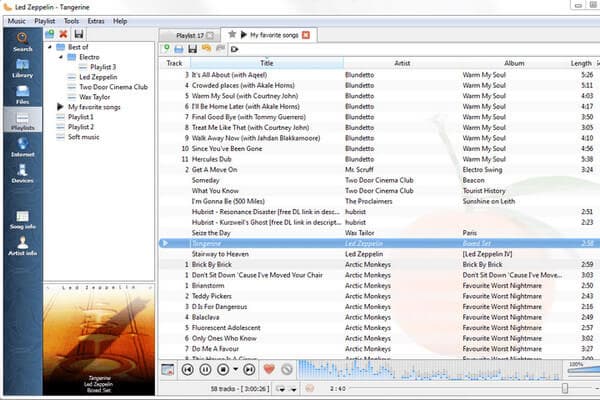Open the Search sidebar panel
The image size is (600, 400).
click(23, 42)
